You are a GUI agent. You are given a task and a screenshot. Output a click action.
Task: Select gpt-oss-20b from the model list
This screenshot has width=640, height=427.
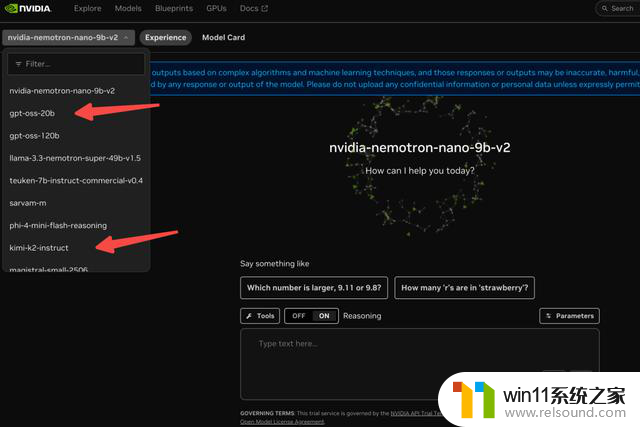(x=76, y=113)
